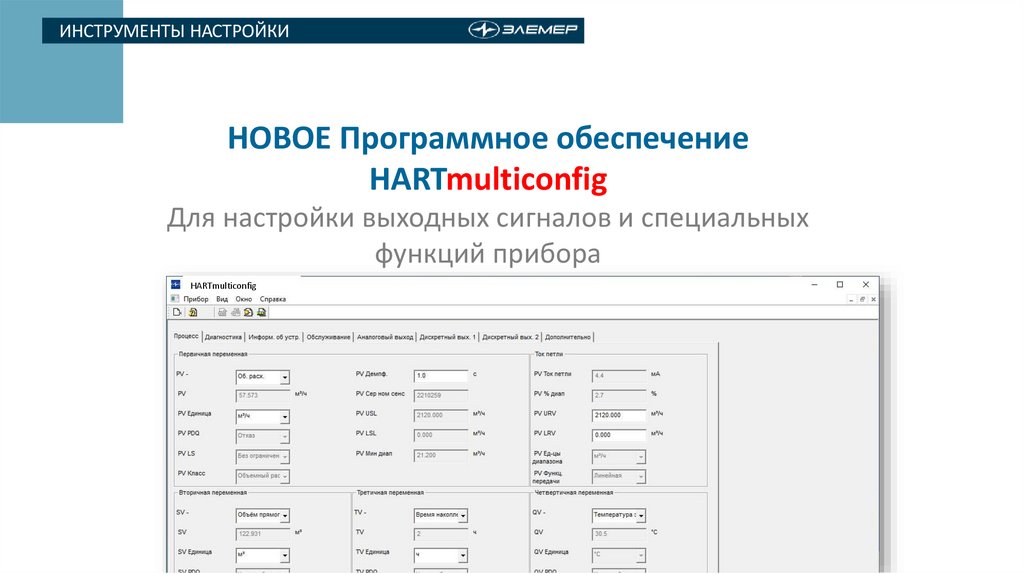This screenshot has width=1024, height=574.
Task: Click the PV USL field
Action: click(x=441, y=415)
